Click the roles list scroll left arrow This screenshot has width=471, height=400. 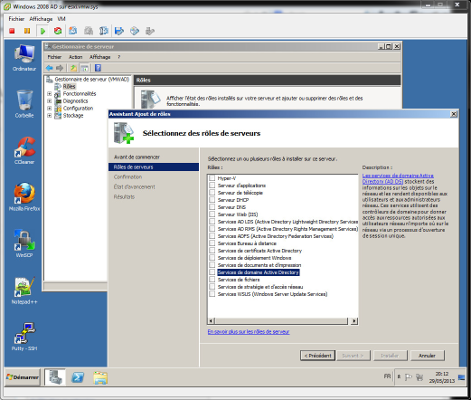pos(211,321)
